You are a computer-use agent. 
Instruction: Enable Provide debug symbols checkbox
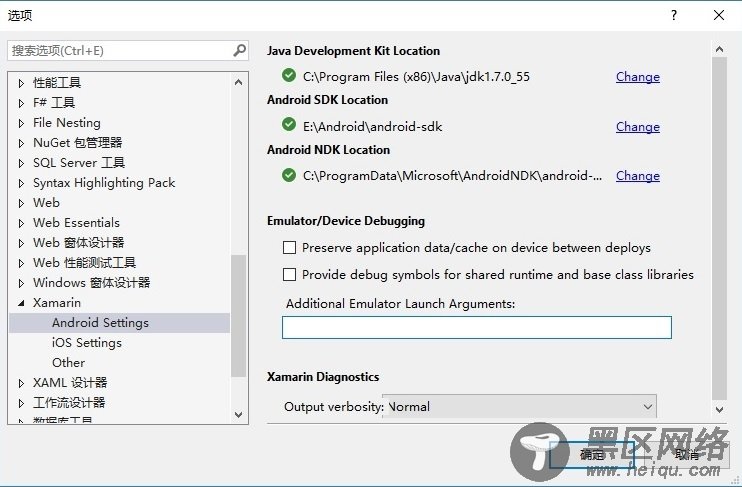point(289,274)
